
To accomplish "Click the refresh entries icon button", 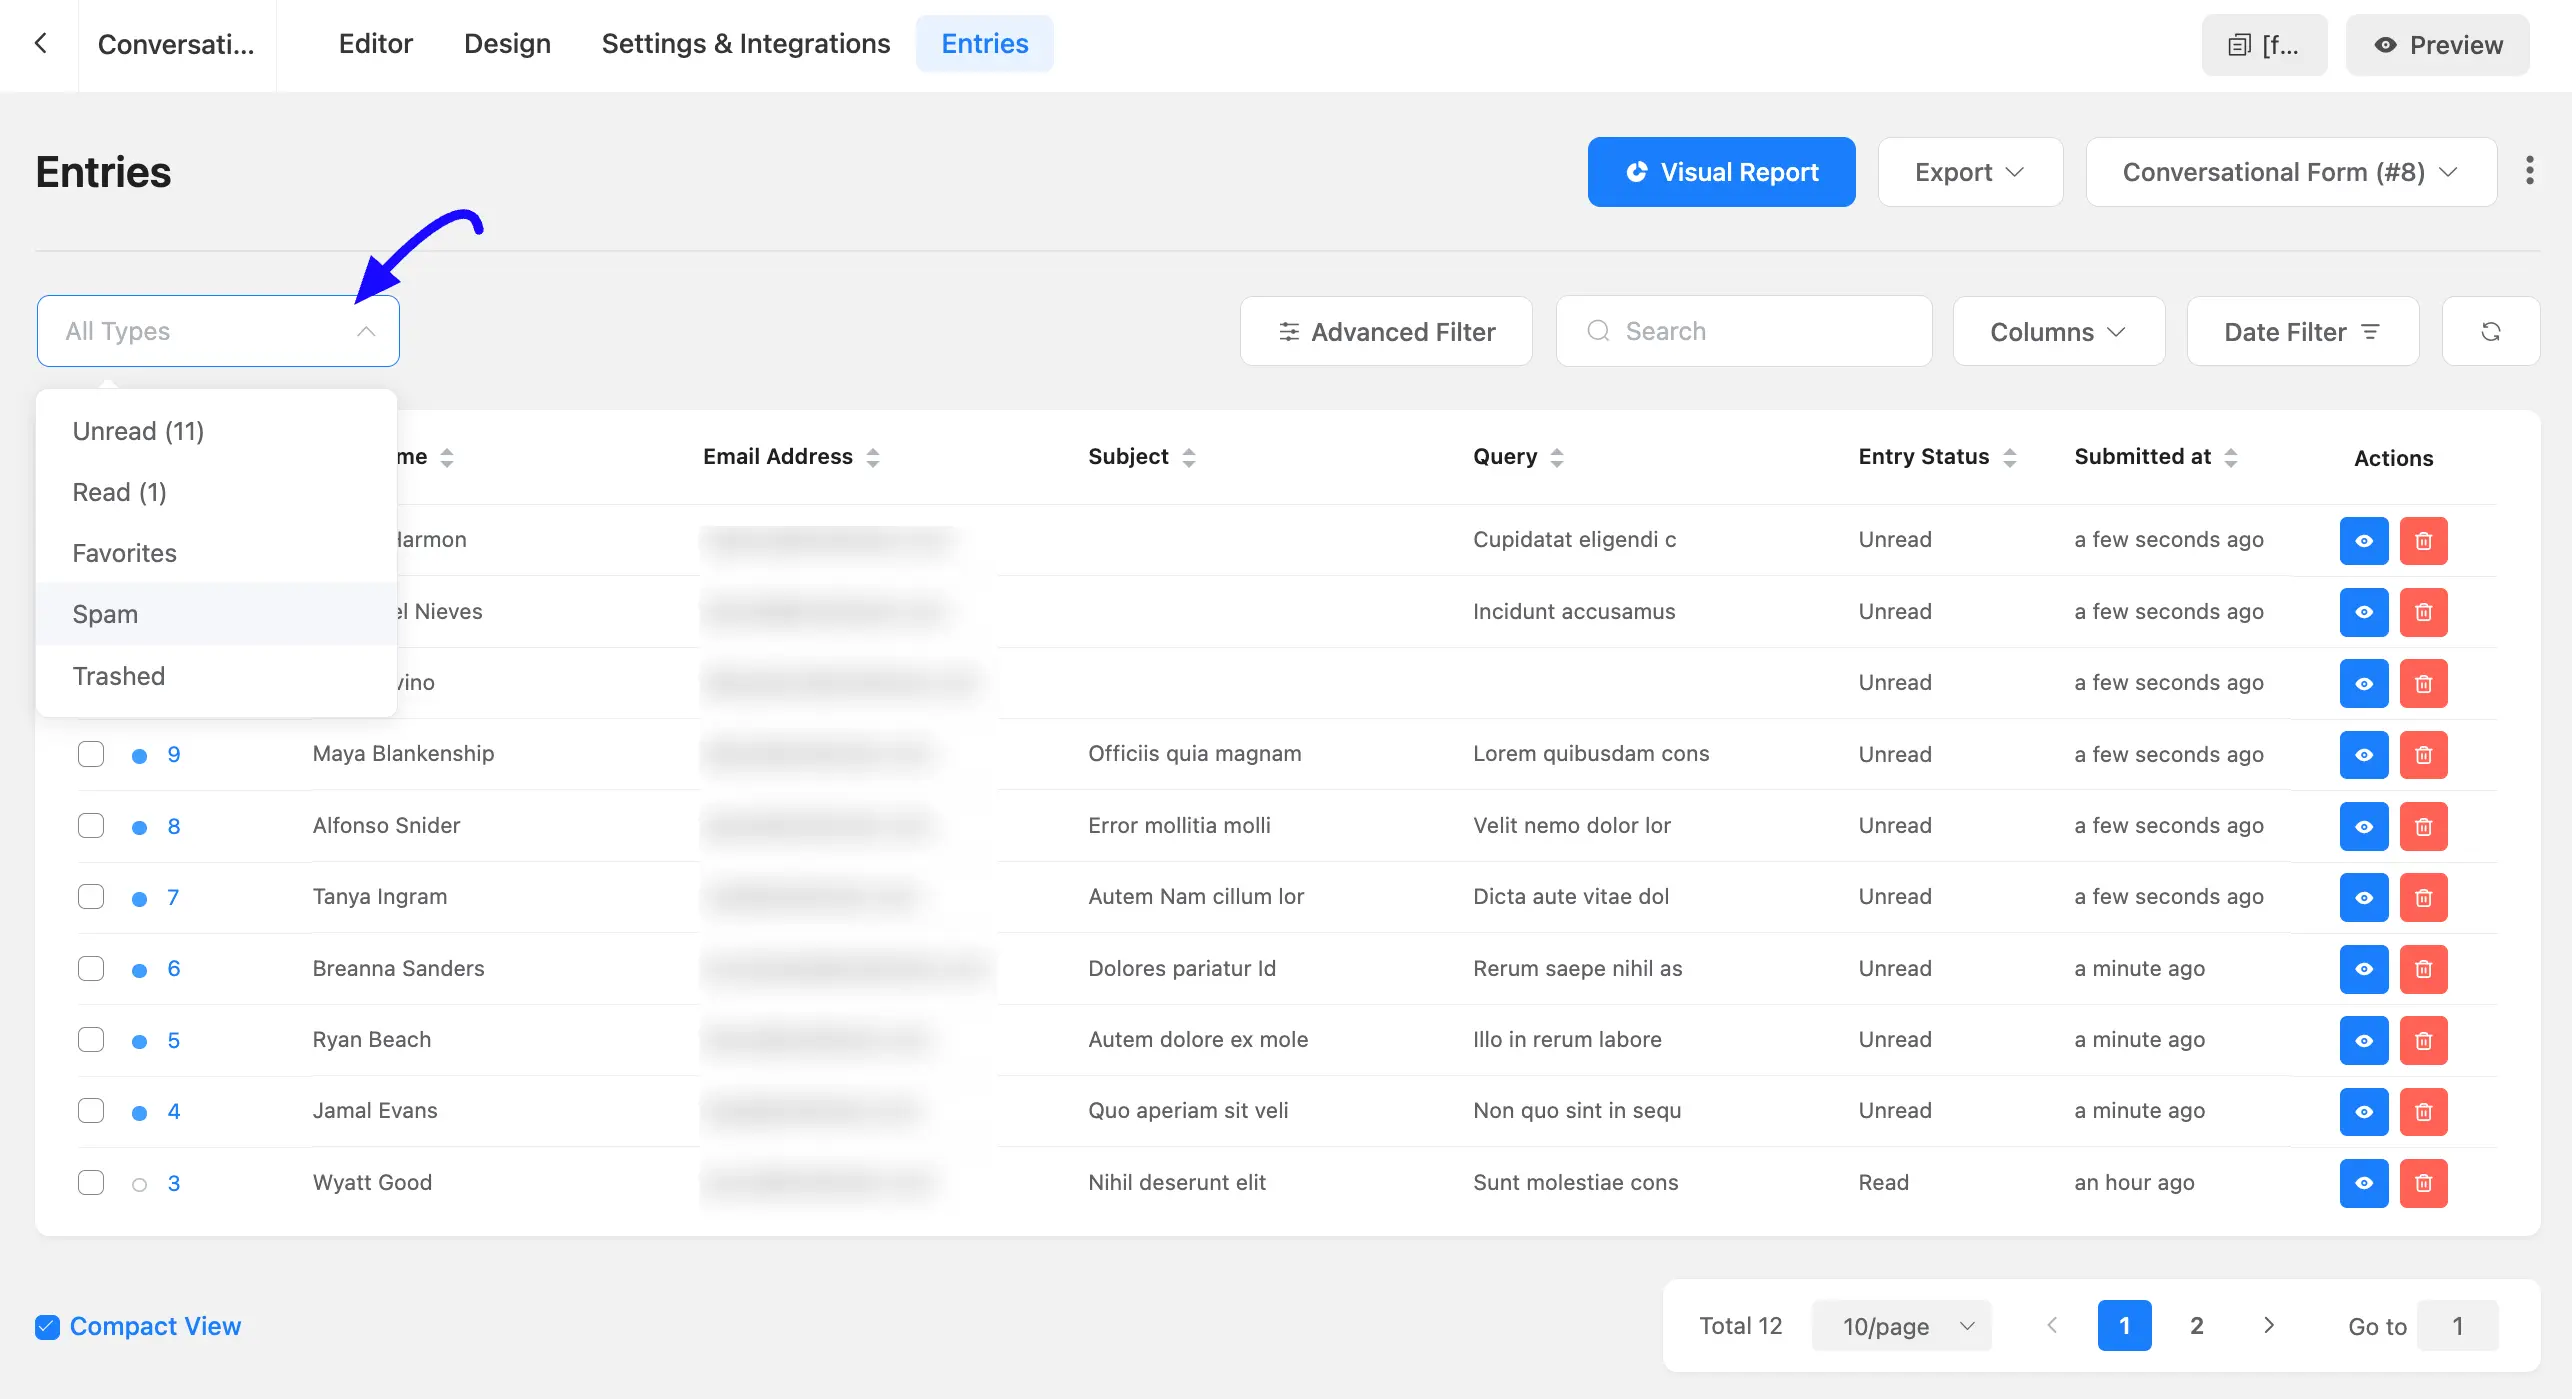I will [x=2490, y=331].
